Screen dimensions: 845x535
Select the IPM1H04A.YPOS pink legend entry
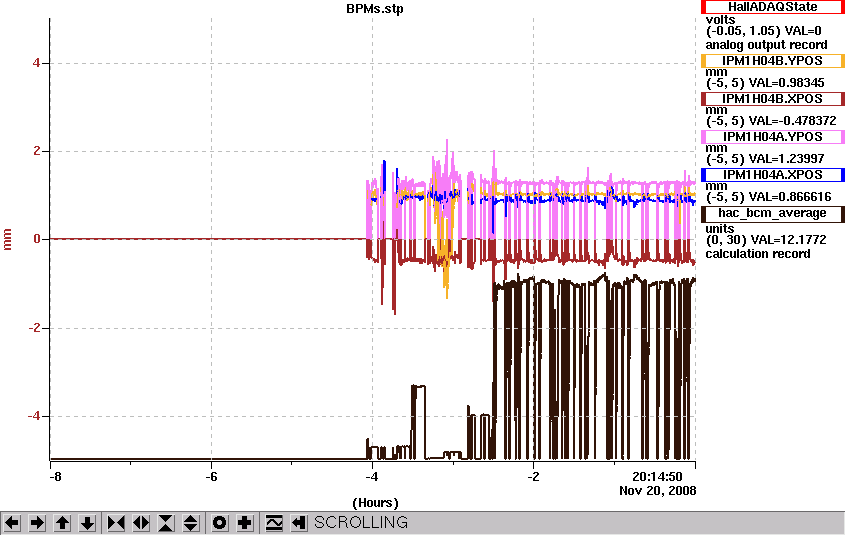[773, 137]
